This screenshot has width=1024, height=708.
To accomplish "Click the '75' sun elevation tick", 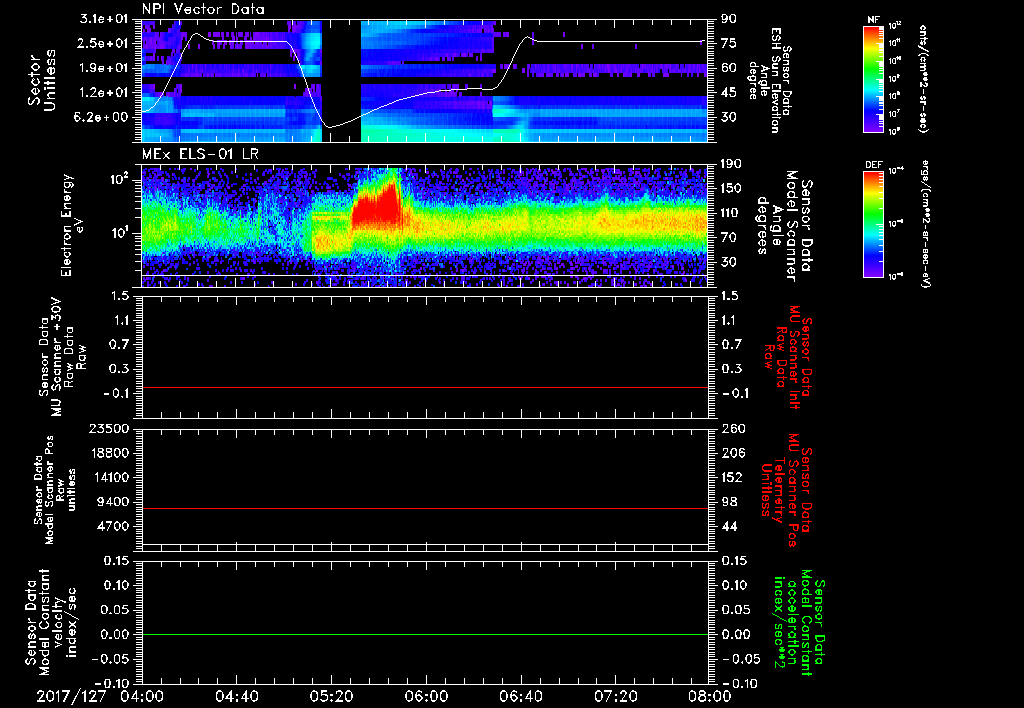I will pyautogui.click(x=729, y=43).
